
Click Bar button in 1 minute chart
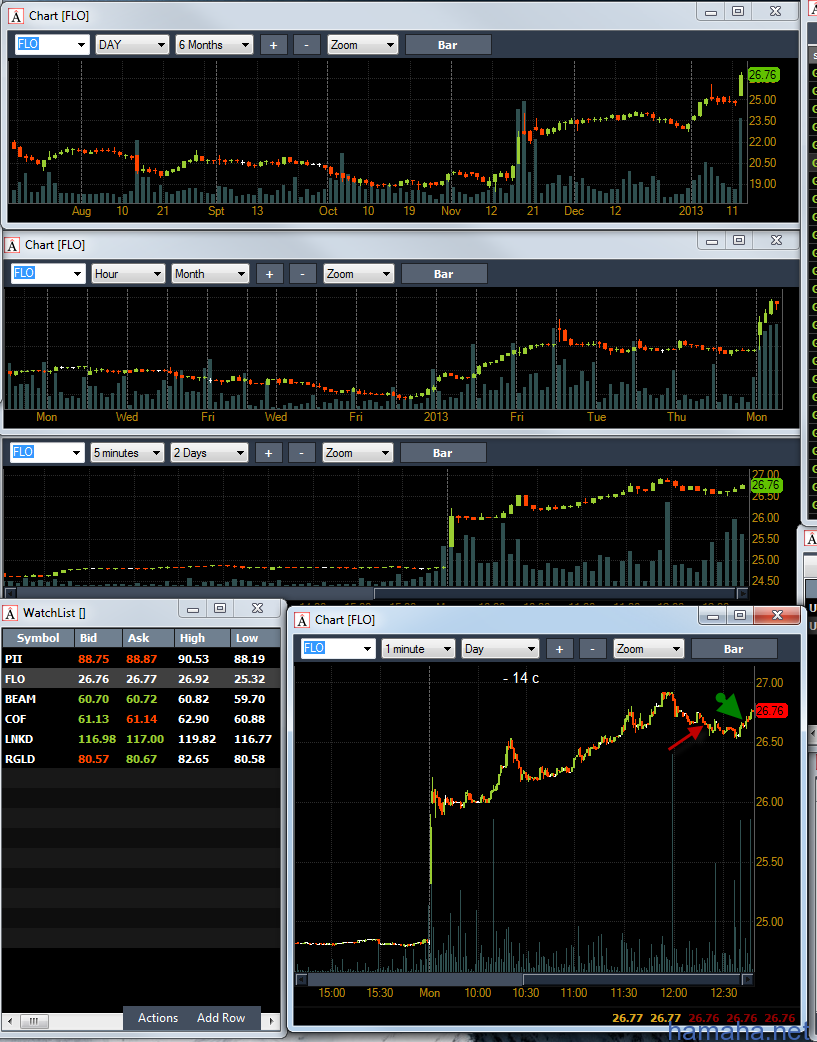[734, 649]
